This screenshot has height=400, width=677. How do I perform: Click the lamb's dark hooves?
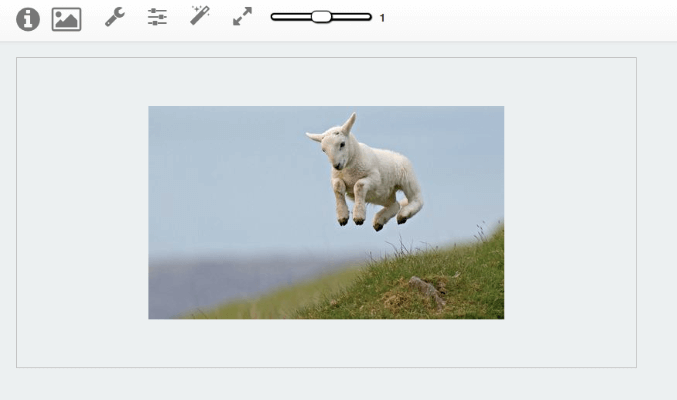tap(370, 222)
